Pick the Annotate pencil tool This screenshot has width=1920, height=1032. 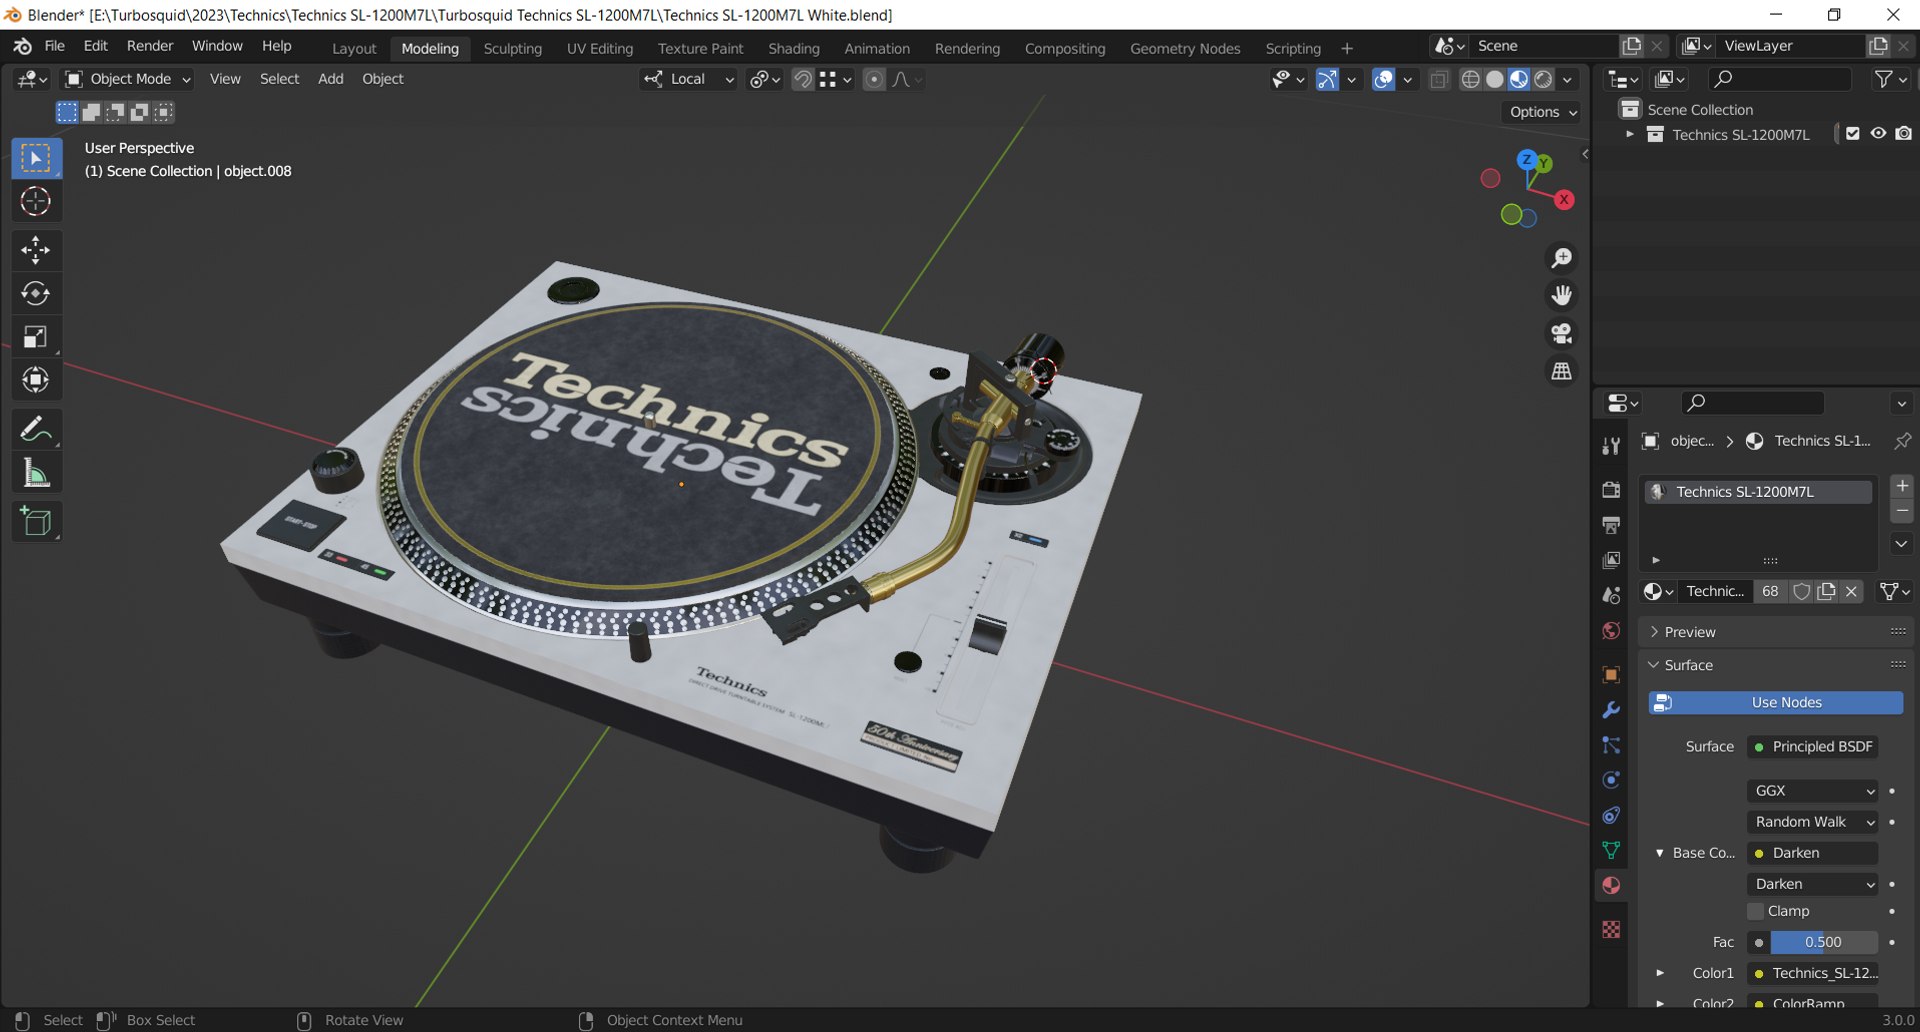pyautogui.click(x=36, y=430)
